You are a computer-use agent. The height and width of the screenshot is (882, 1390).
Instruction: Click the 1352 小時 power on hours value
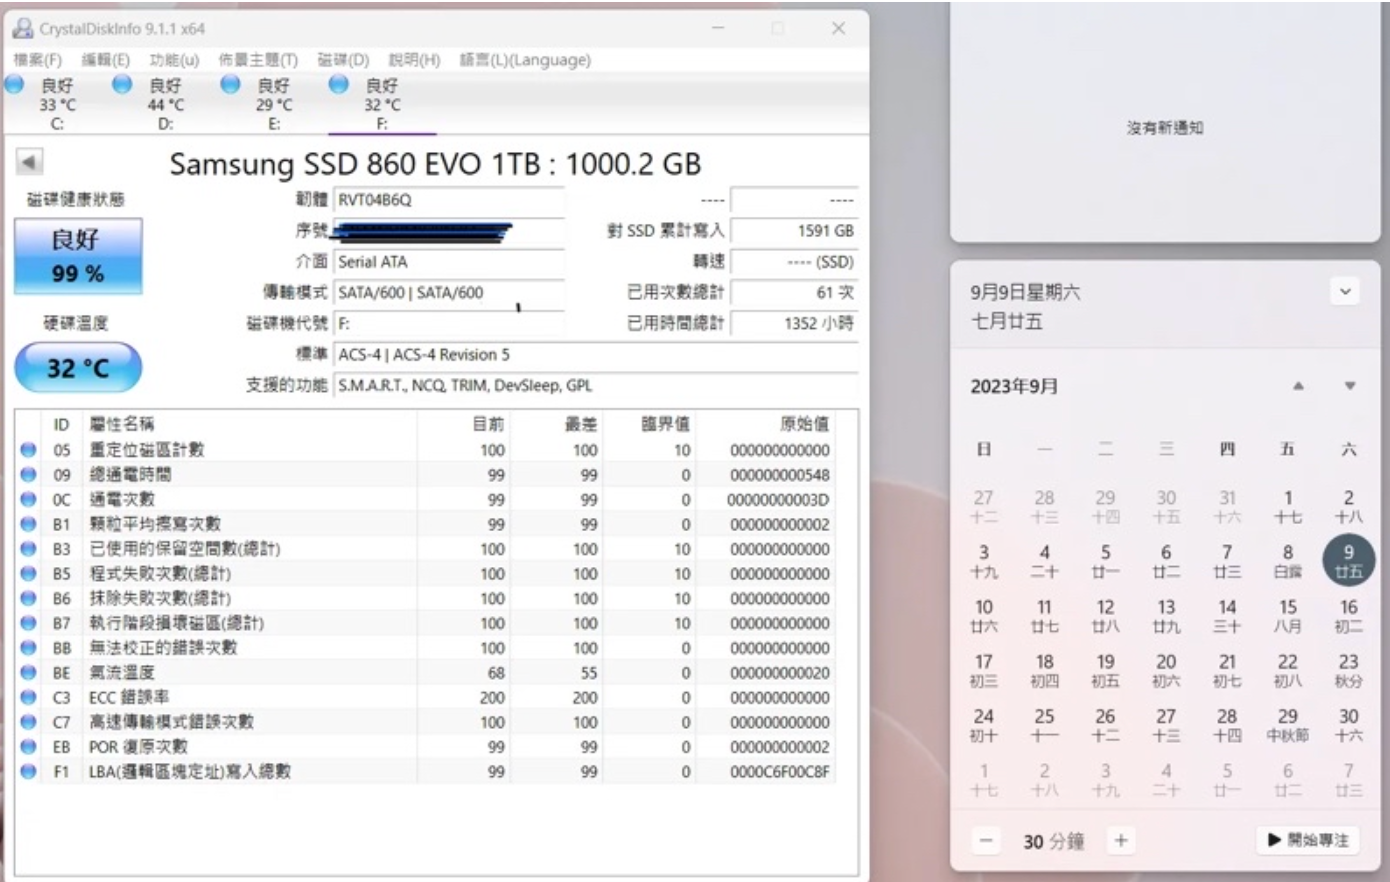click(794, 324)
